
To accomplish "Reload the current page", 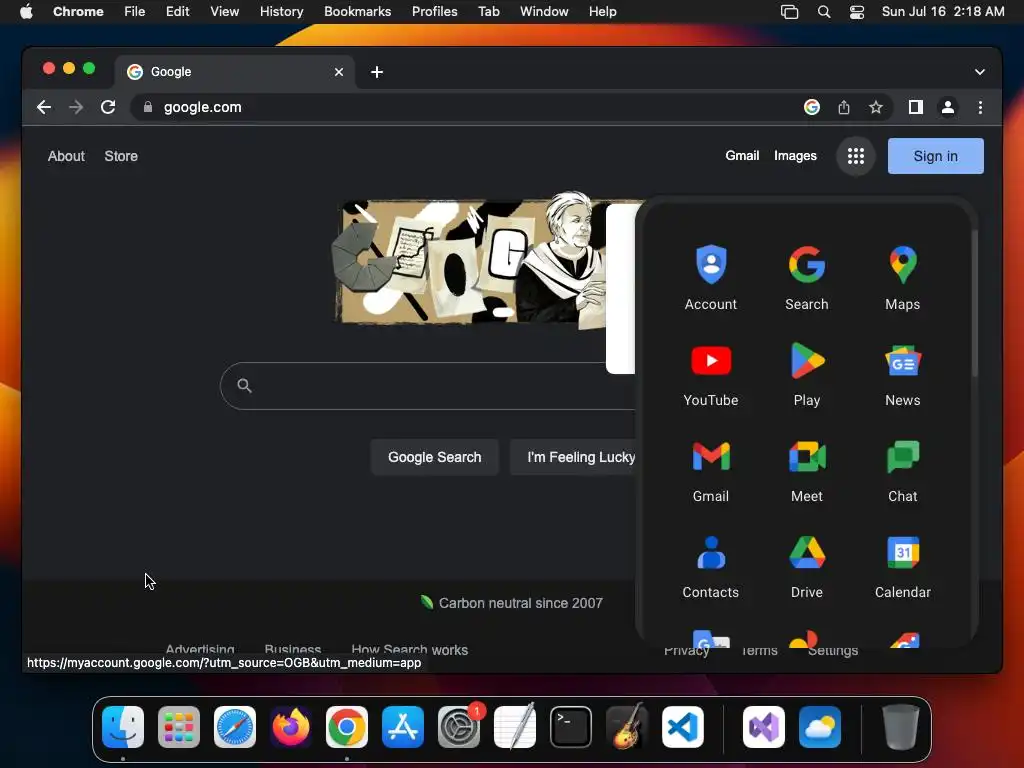I will coord(108,107).
